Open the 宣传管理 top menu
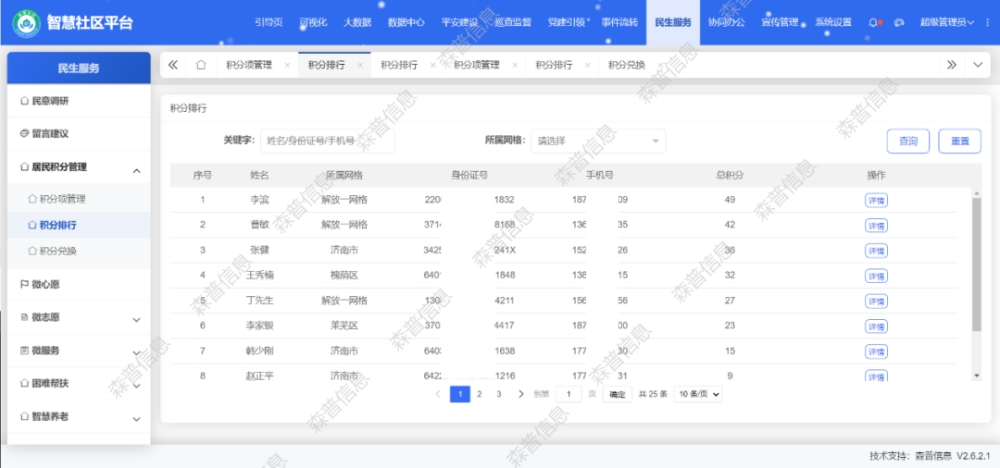1000x468 pixels. tap(780, 22)
